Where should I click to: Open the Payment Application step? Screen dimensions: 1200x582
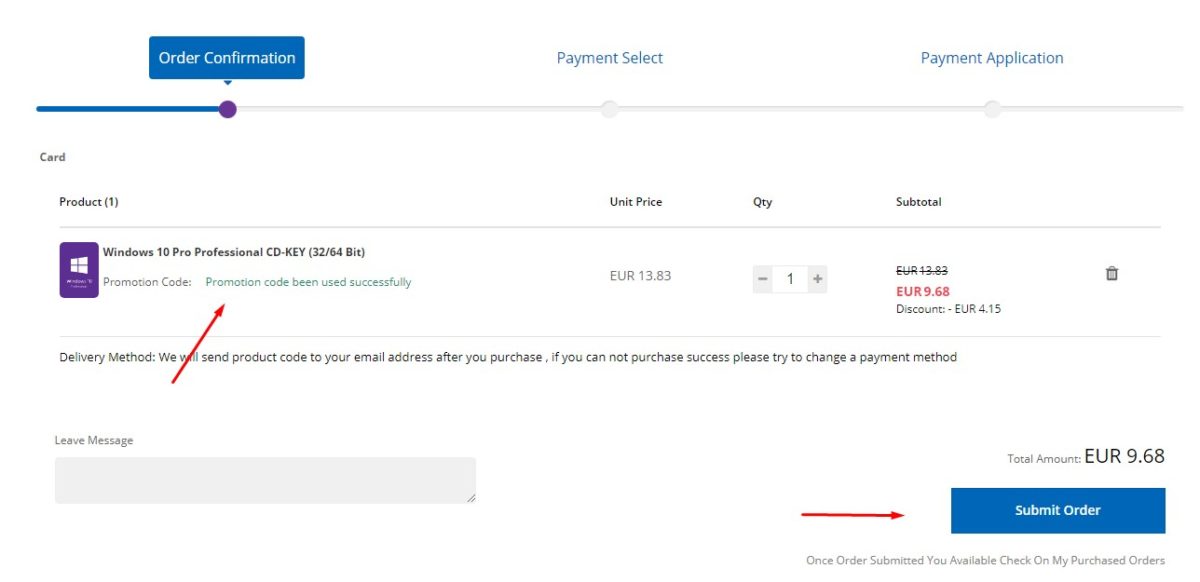991,58
